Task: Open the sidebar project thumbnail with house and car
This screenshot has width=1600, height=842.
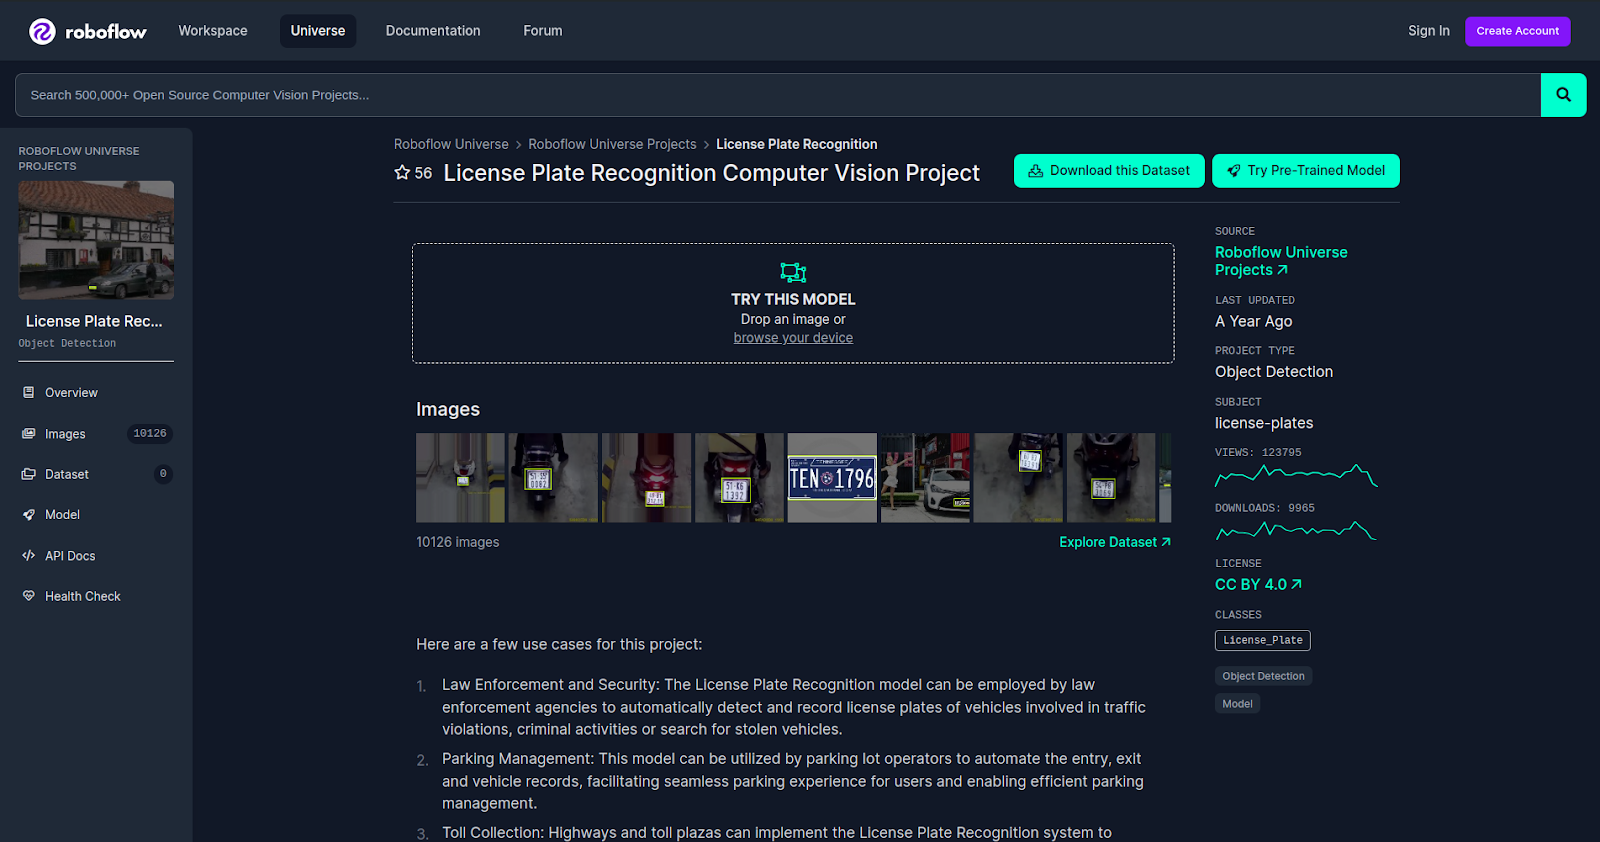Action: (96, 240)
